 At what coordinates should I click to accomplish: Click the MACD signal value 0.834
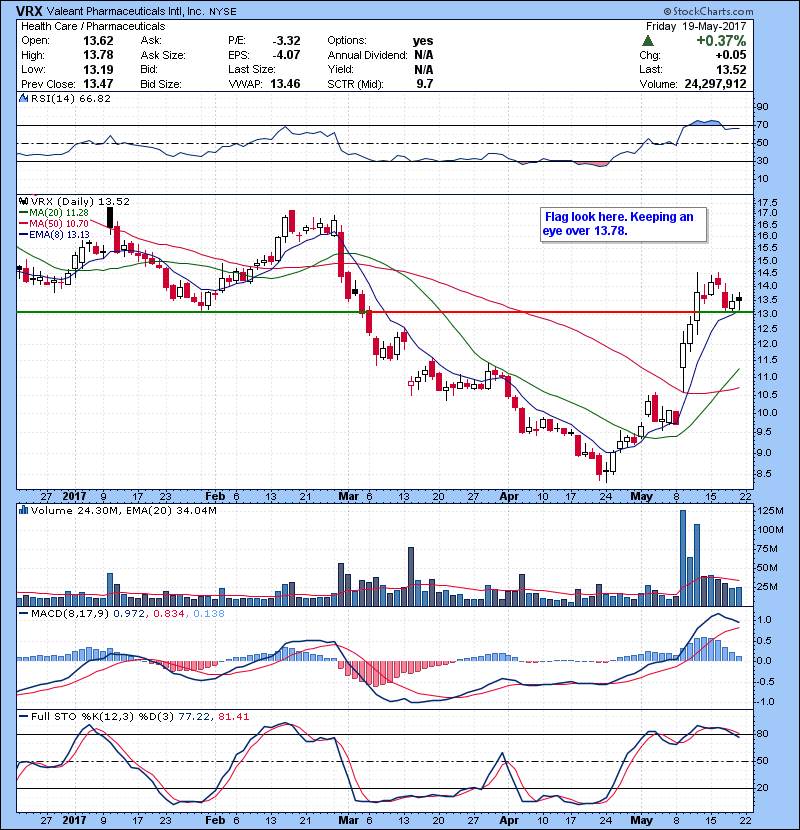click(168, 614)
